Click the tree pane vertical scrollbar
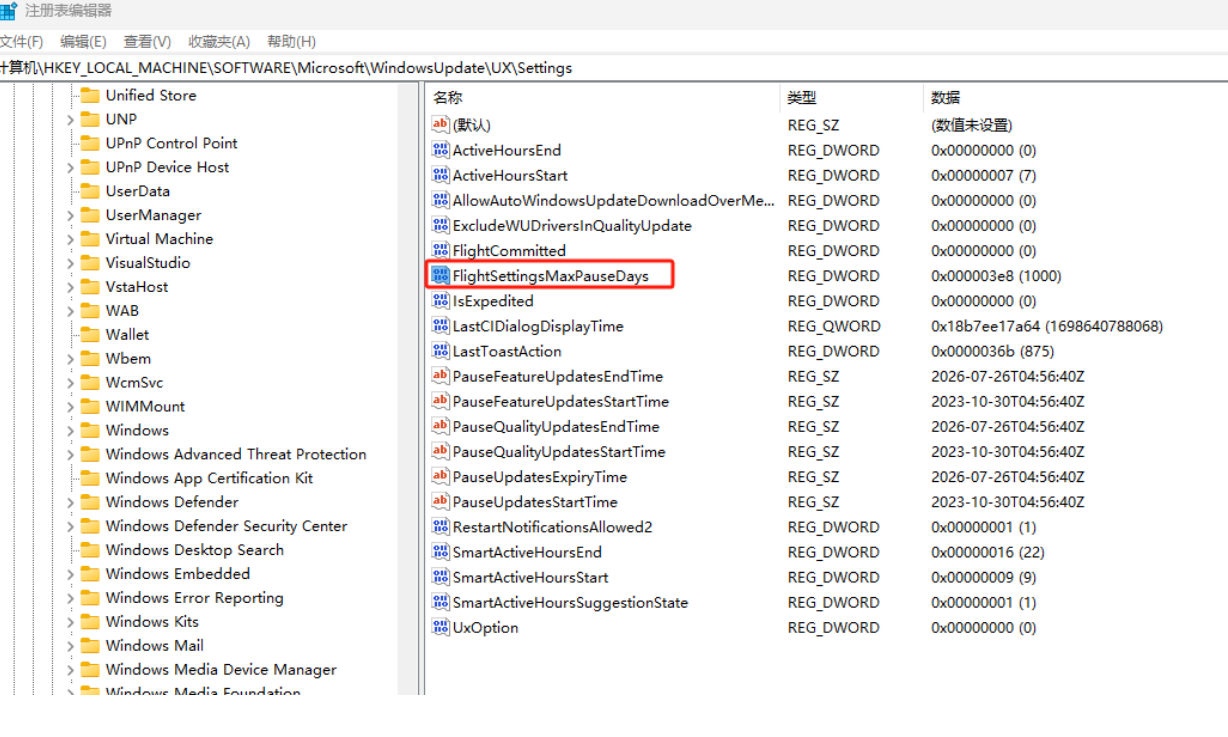Viewport: 1228px width, 737px height. (408, 388)
